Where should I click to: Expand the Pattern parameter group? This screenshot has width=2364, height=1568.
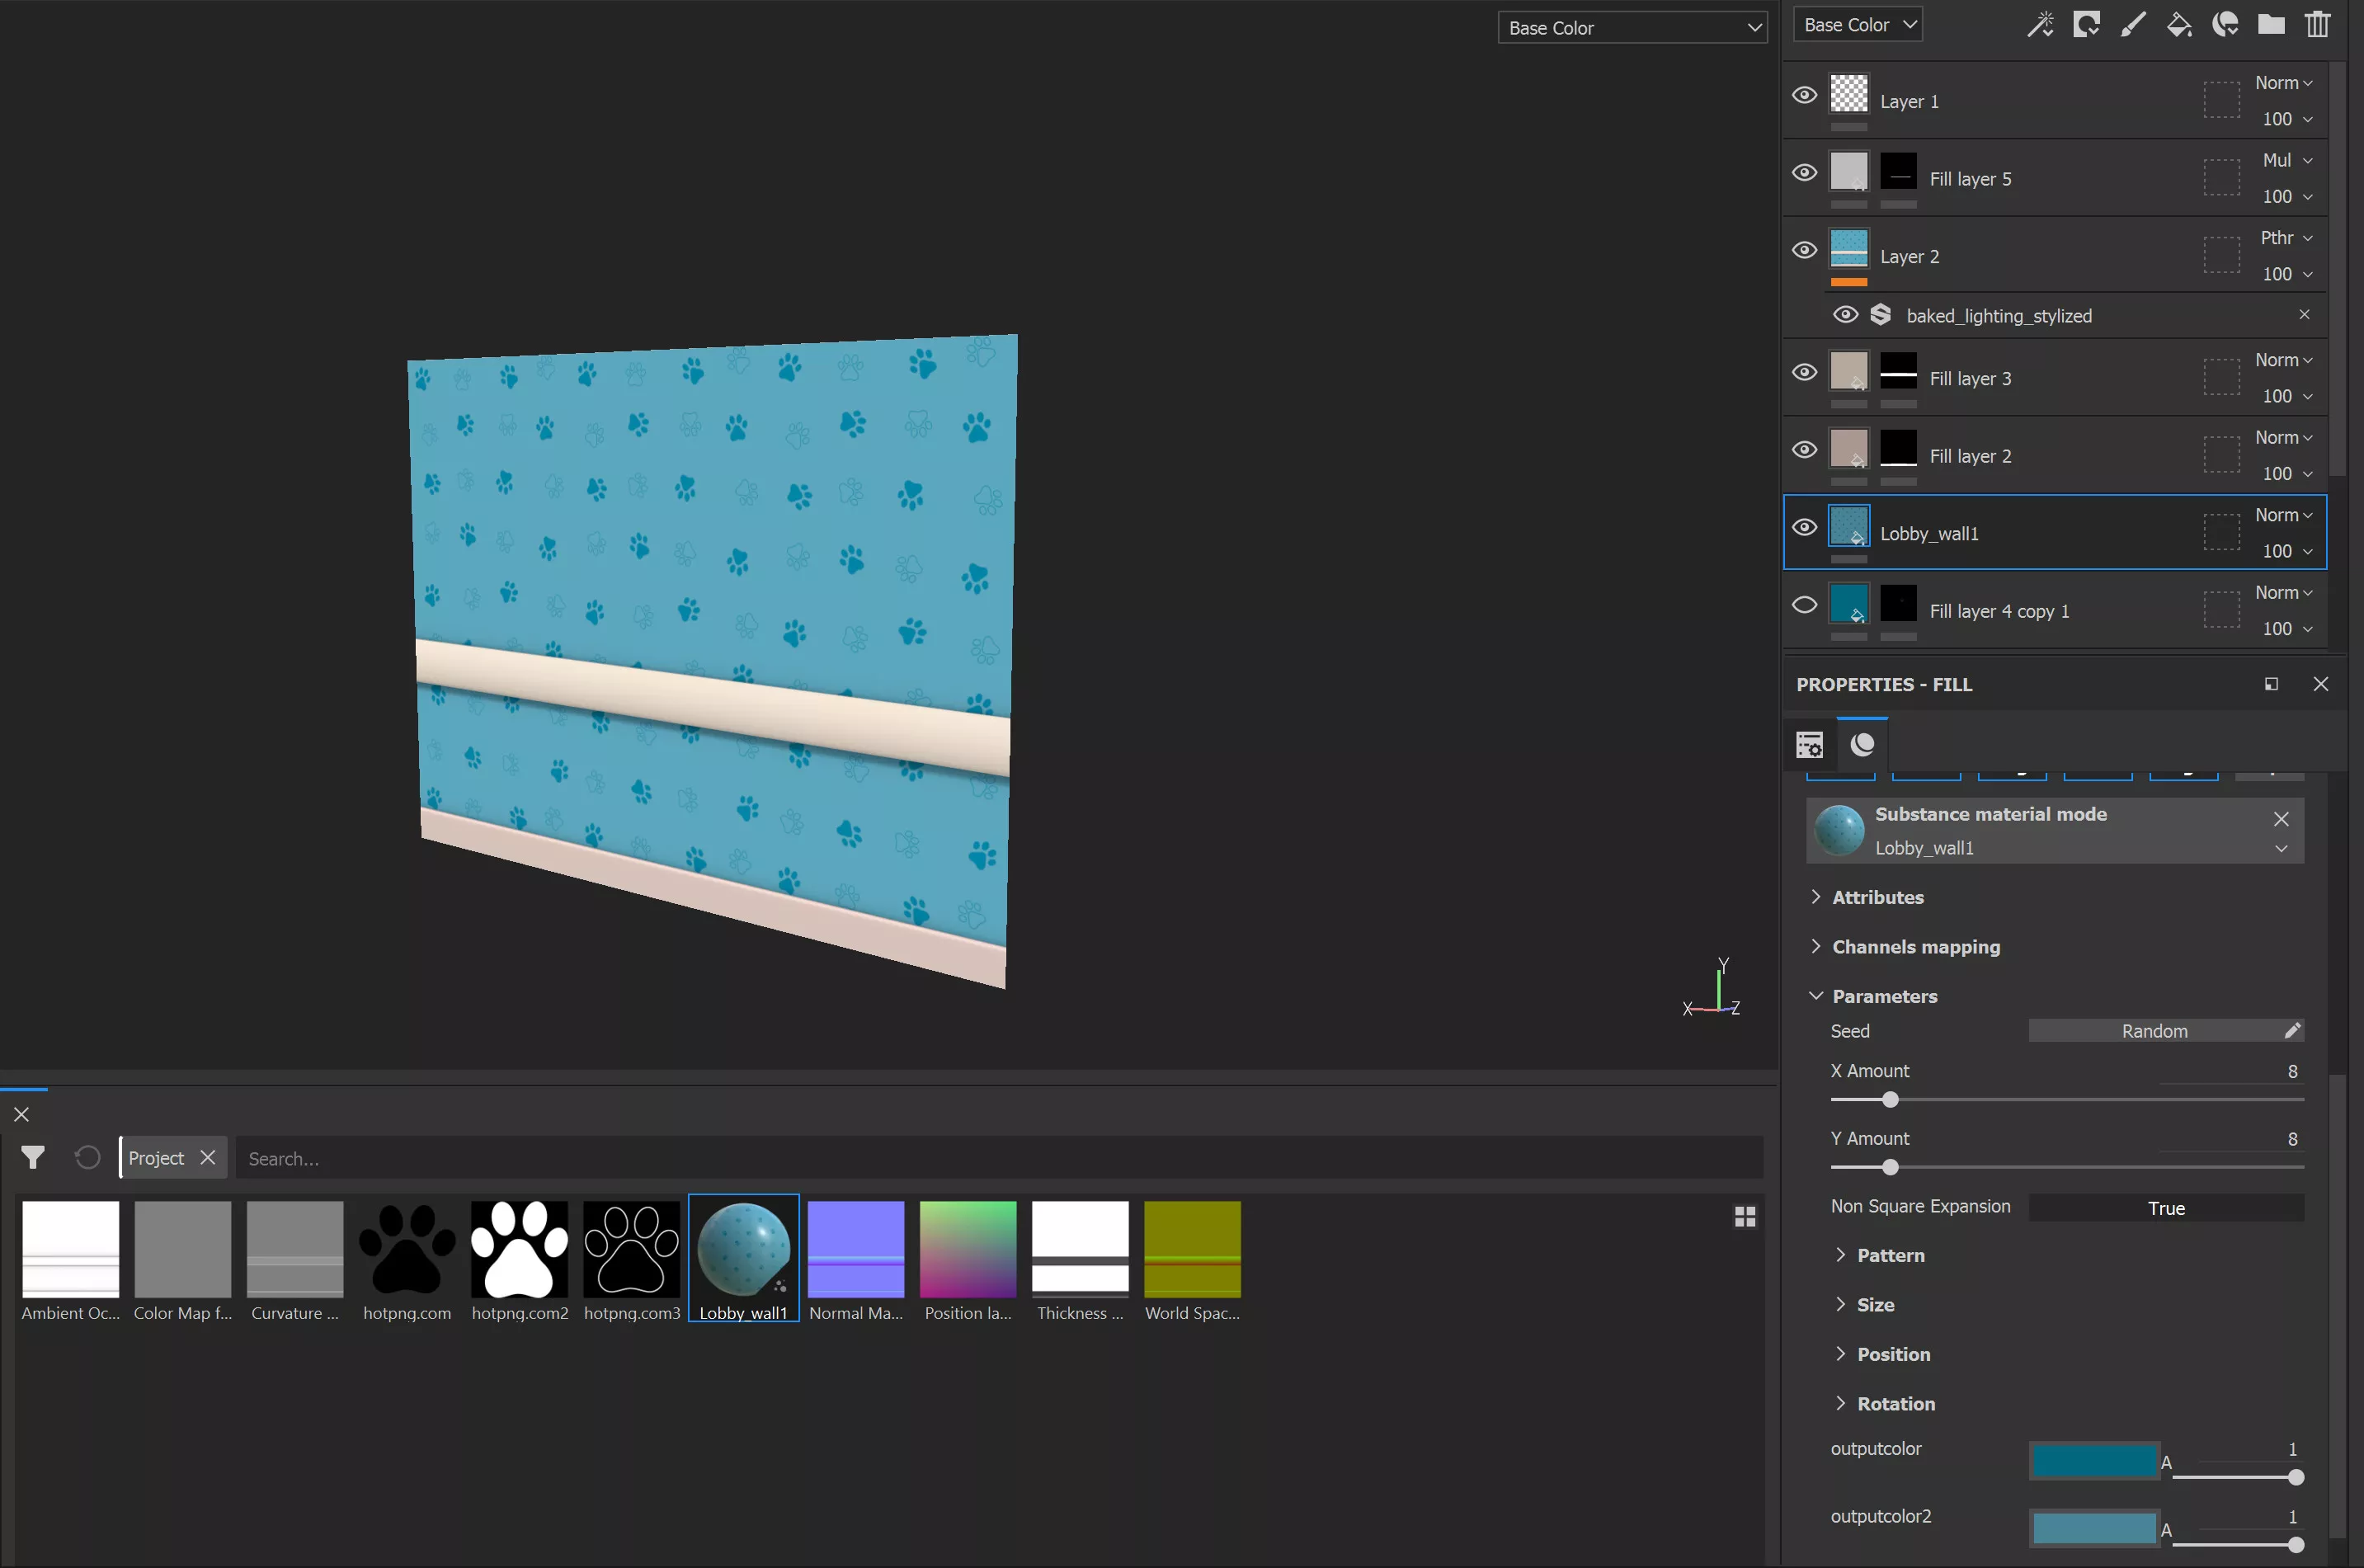click(1889, 1255)
